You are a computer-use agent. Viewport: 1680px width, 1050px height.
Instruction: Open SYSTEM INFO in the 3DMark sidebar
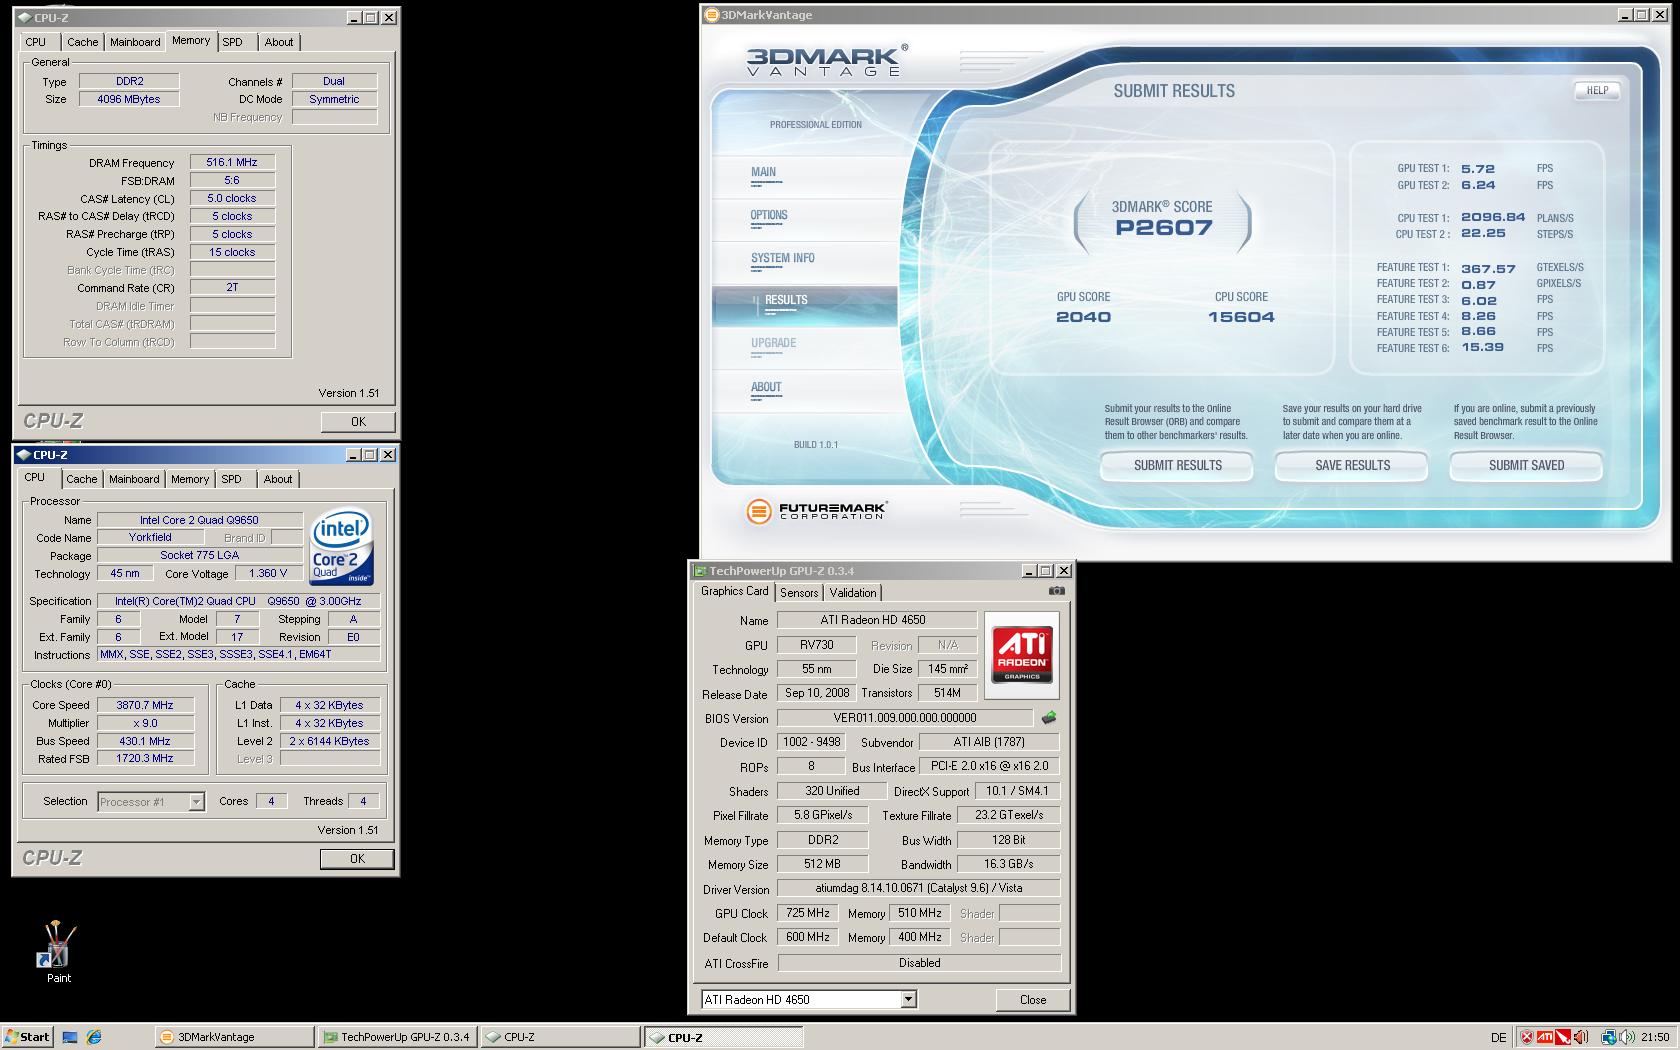pos(782,259)
